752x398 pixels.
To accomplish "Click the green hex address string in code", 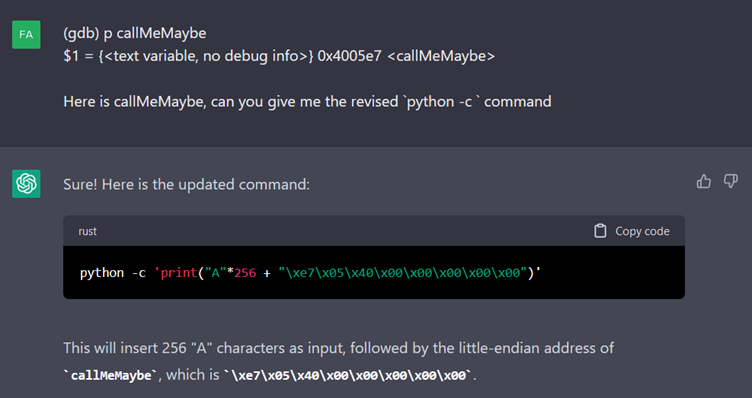I will (402, 273).
